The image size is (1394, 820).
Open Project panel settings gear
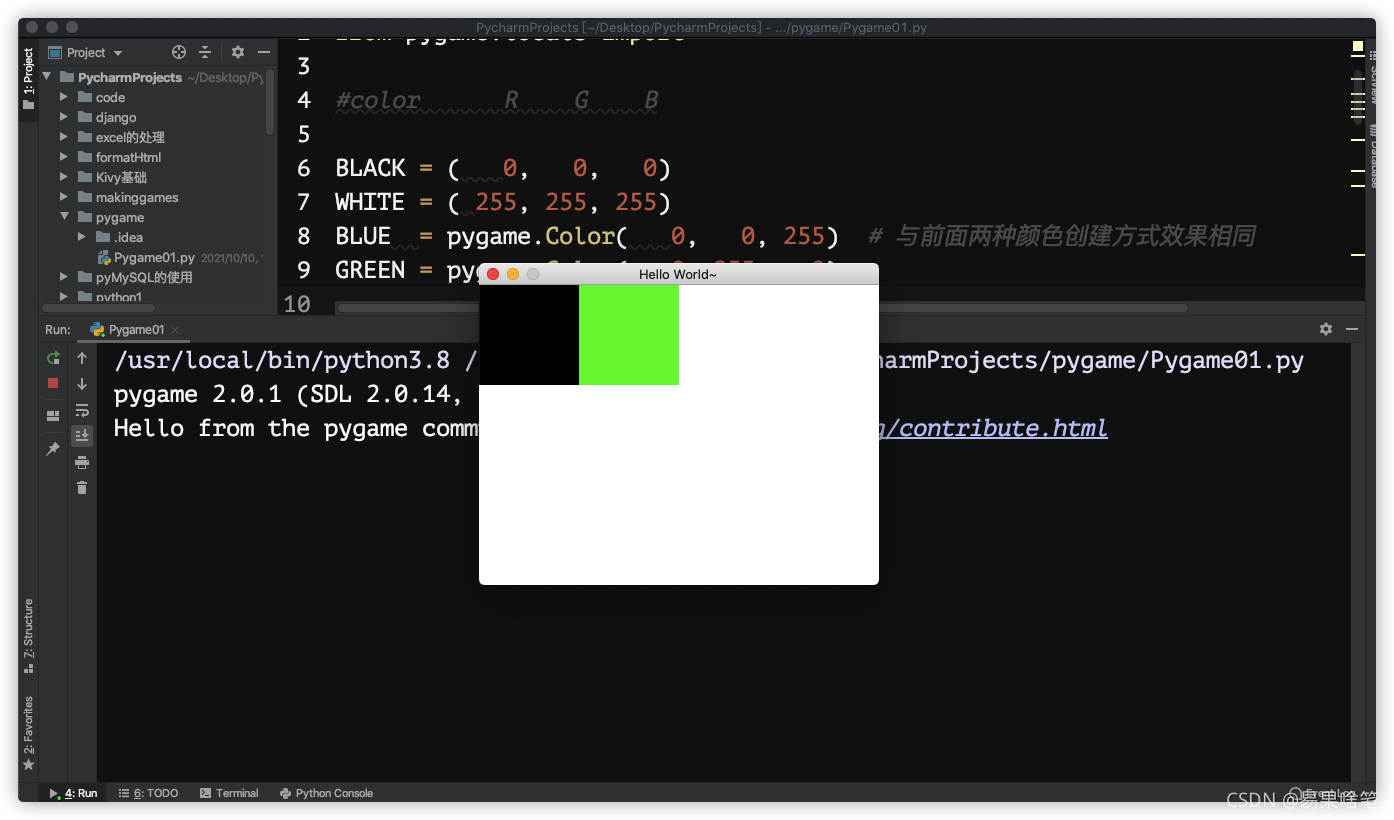[x=237, y=52]
